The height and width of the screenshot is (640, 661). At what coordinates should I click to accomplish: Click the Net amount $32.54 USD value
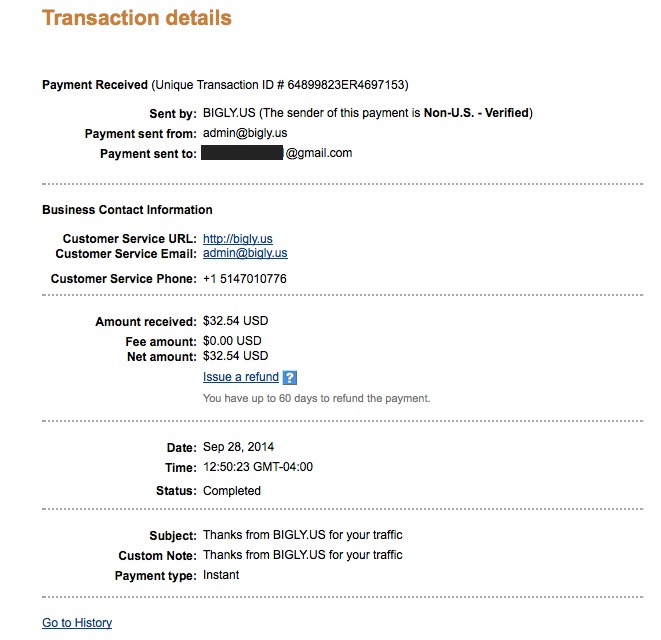[x=235, y=356]
